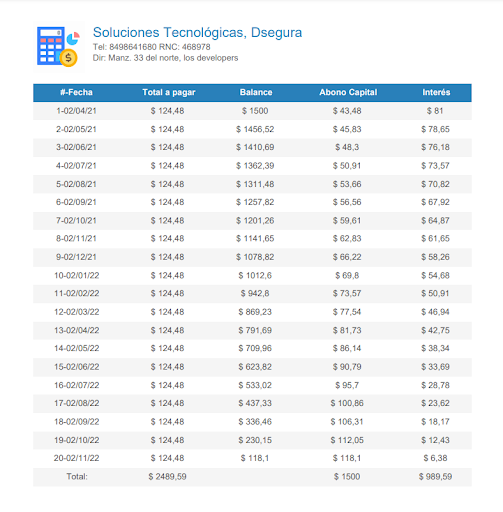The image size is (503, 512).
Task: Select the date cell '5-02/08/21'
Action: click(76, 184)
